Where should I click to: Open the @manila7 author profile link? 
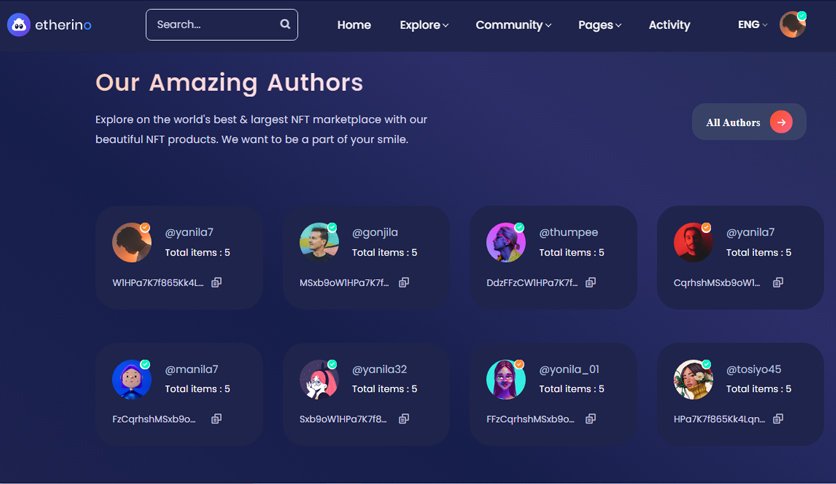click(x=191, y=369)
